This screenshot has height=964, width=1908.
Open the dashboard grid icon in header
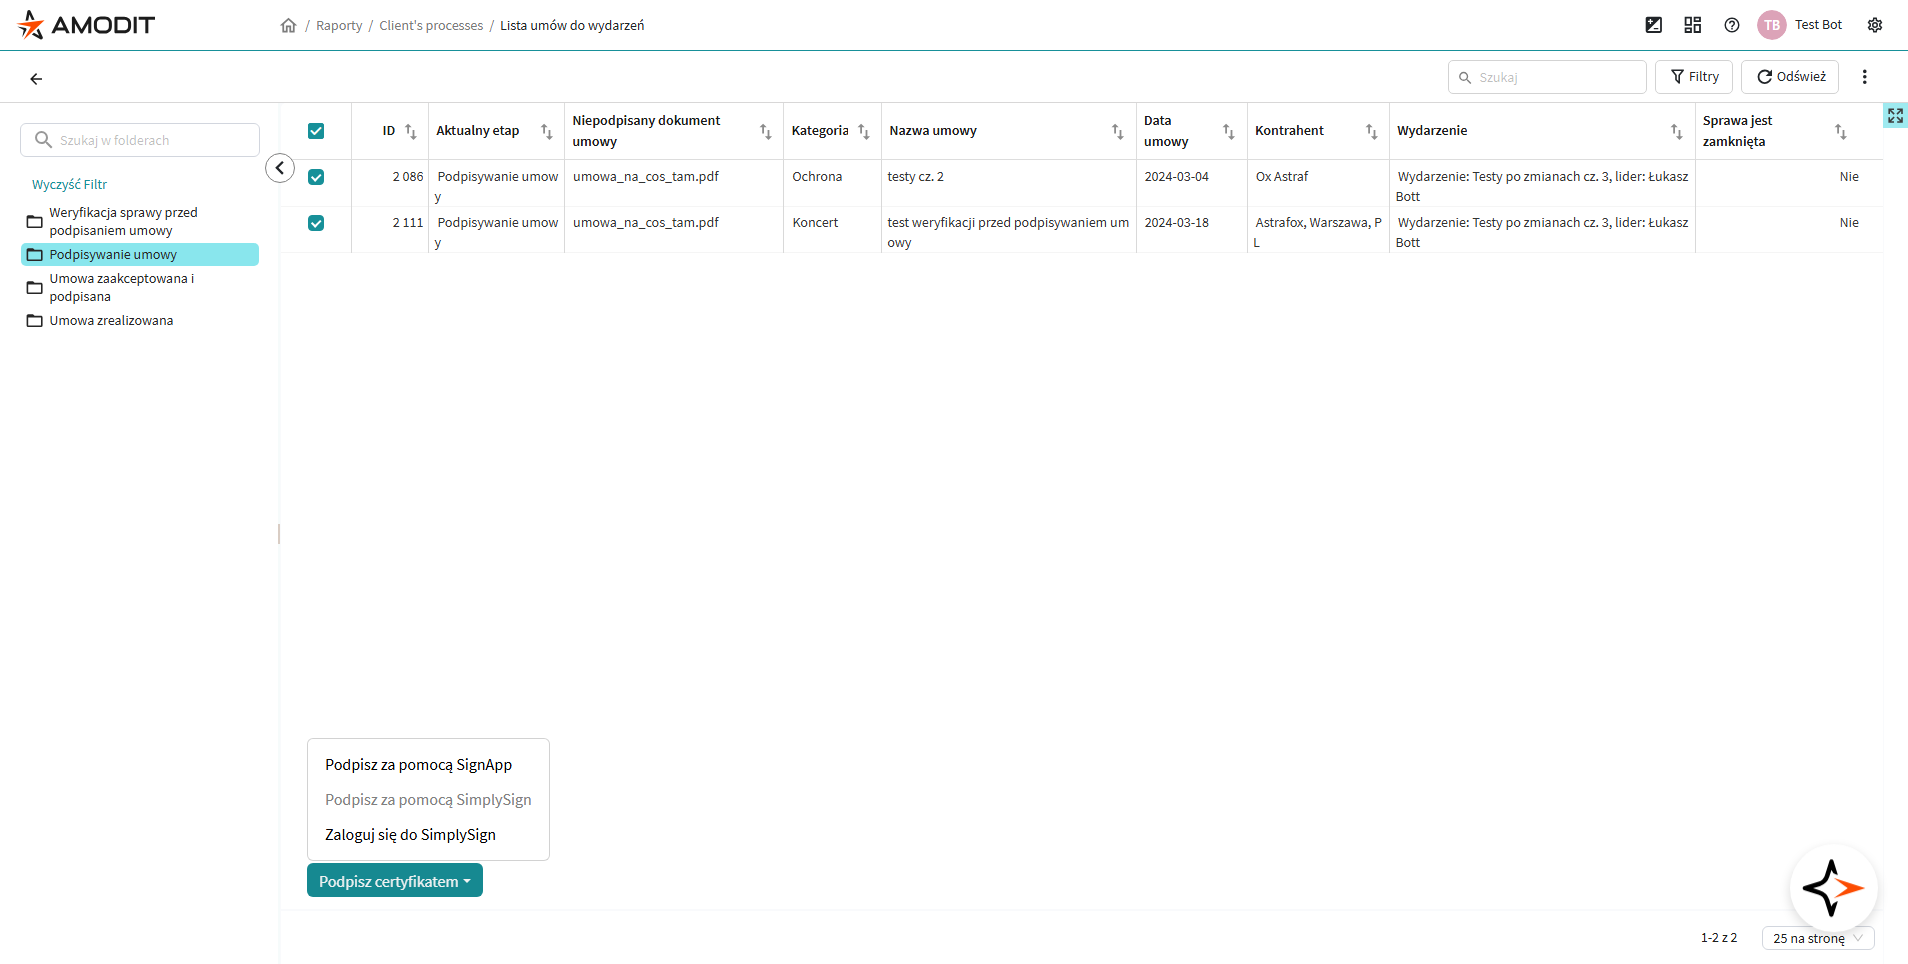(1693, 25)
